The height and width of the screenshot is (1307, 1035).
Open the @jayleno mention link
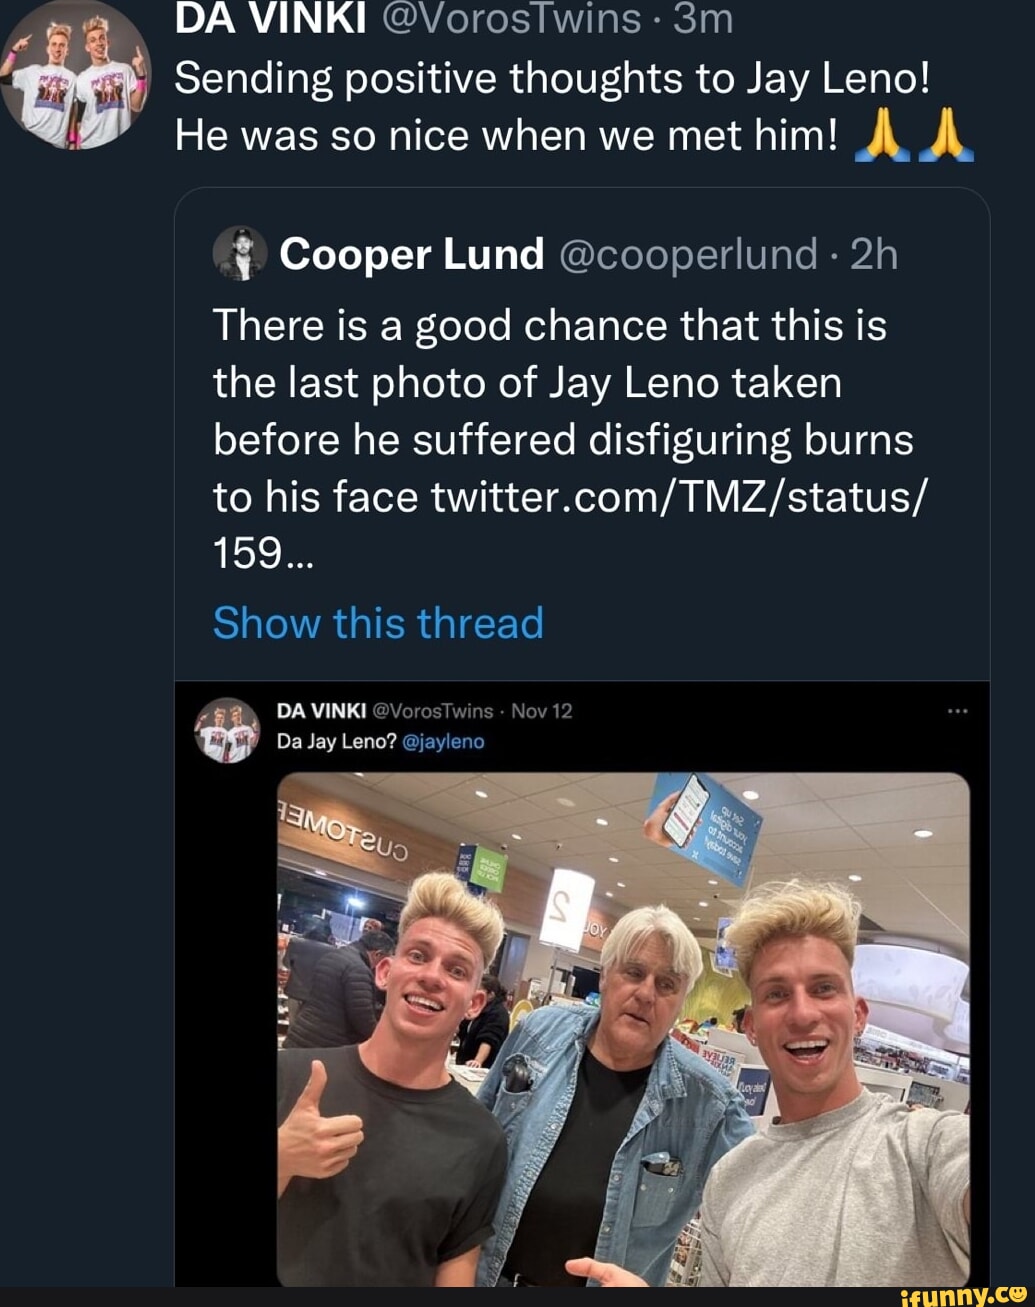tap(443, 741)
